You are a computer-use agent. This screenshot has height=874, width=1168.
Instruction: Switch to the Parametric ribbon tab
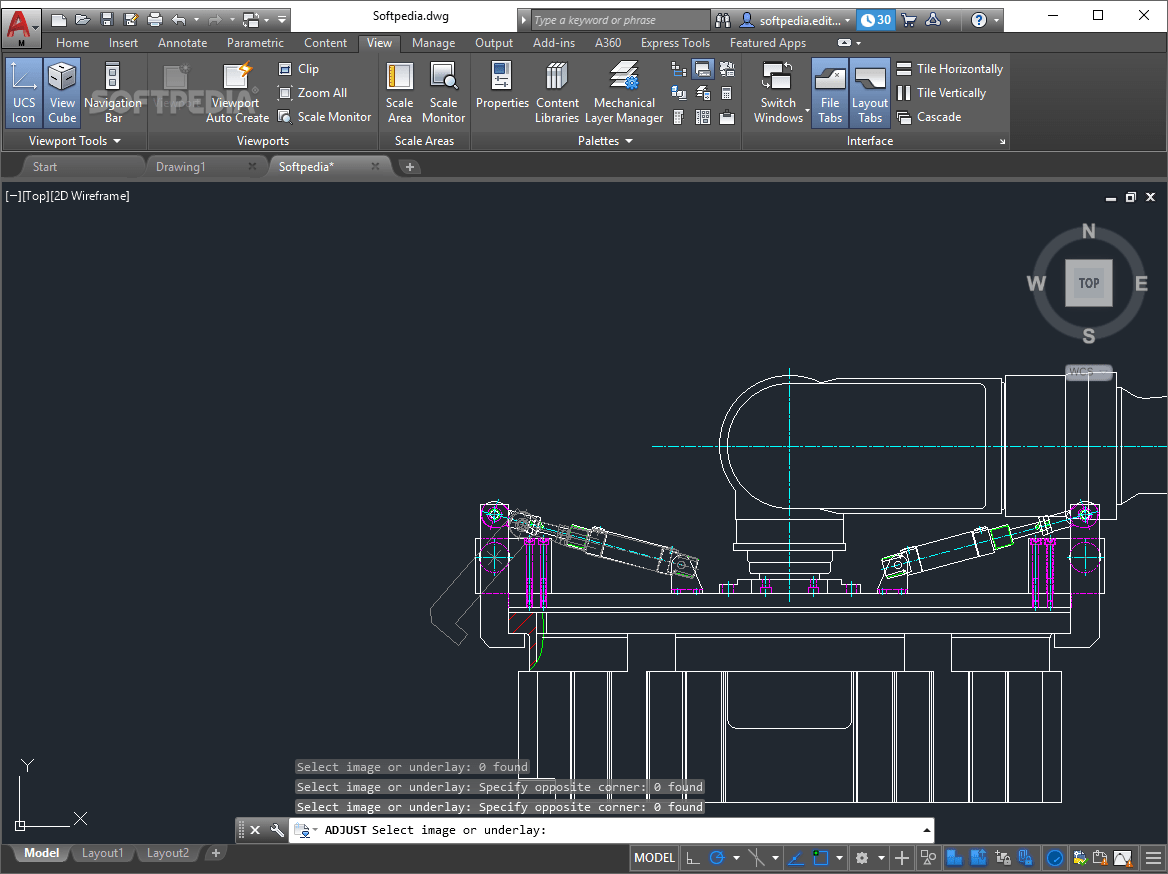click(255, 43)
